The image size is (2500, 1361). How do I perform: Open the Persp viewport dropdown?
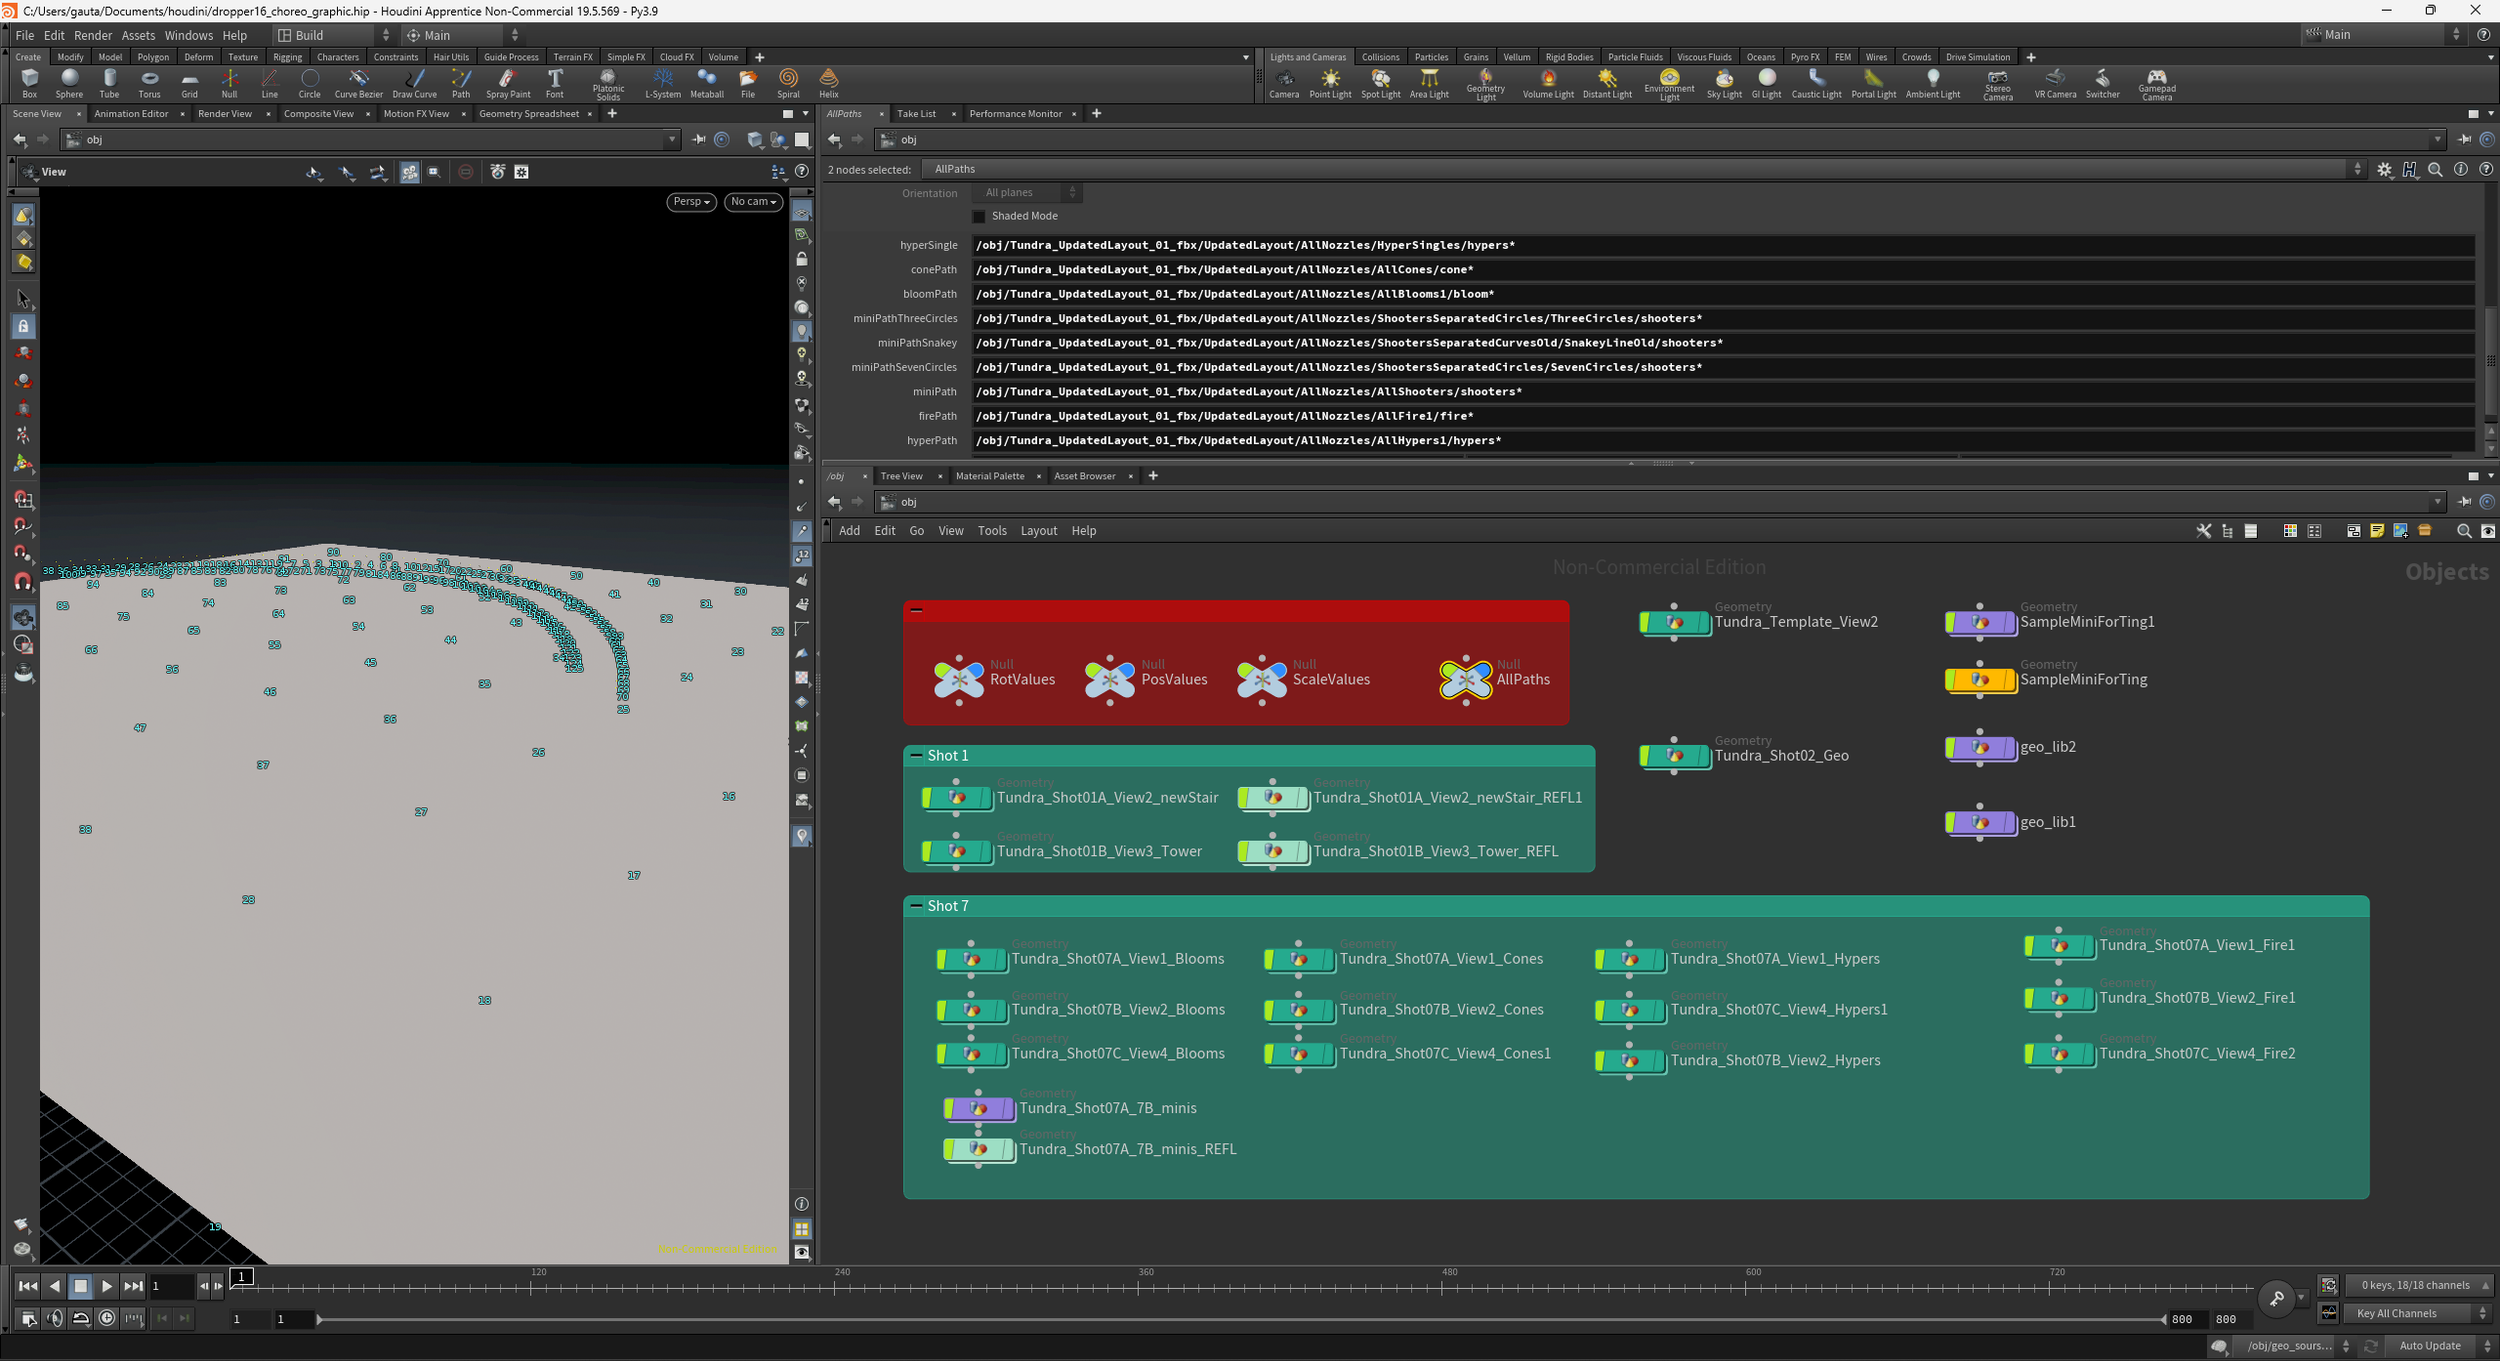691,202
